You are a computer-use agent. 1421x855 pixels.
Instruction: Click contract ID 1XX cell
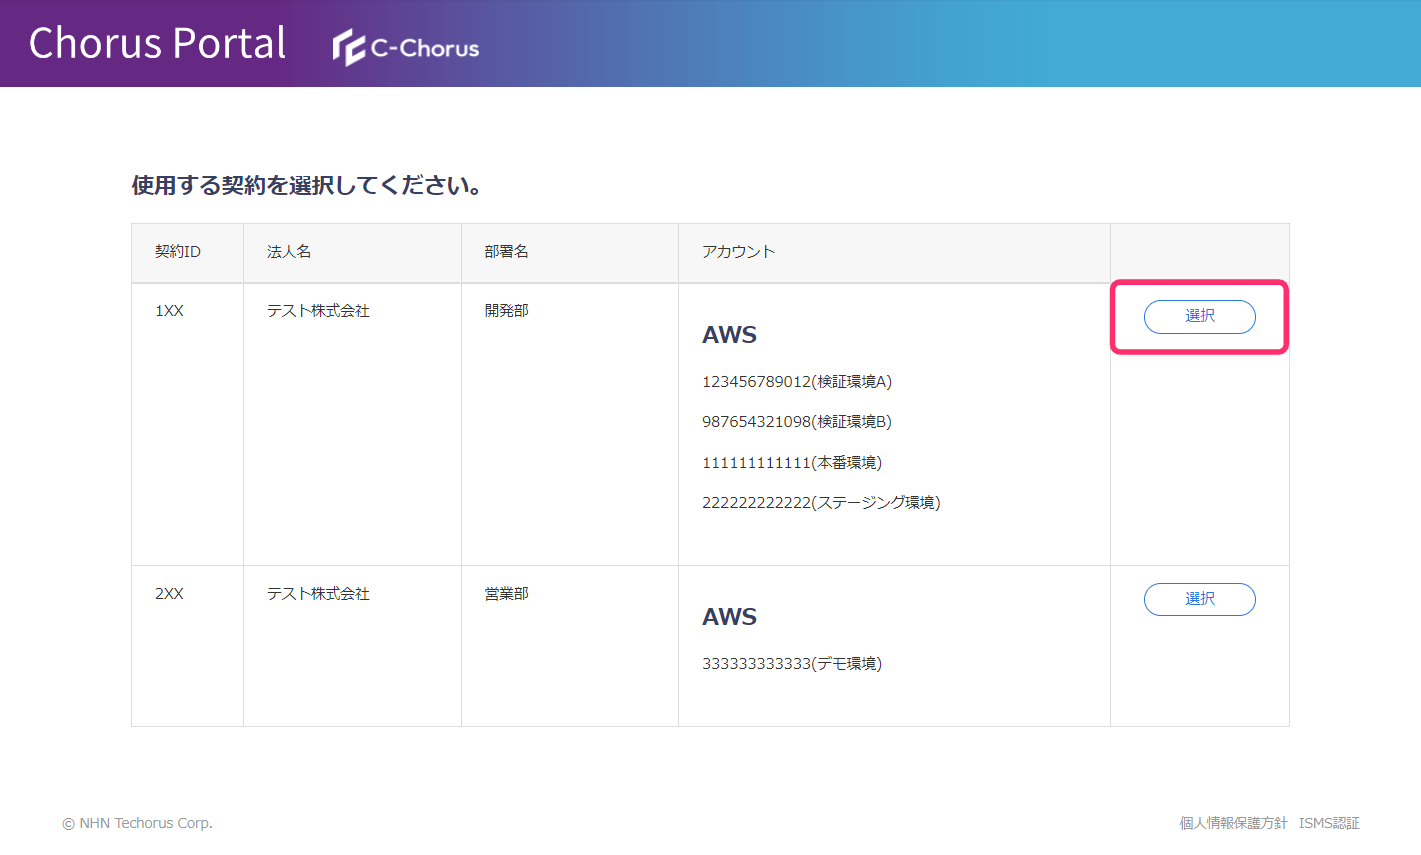[169, 311]
